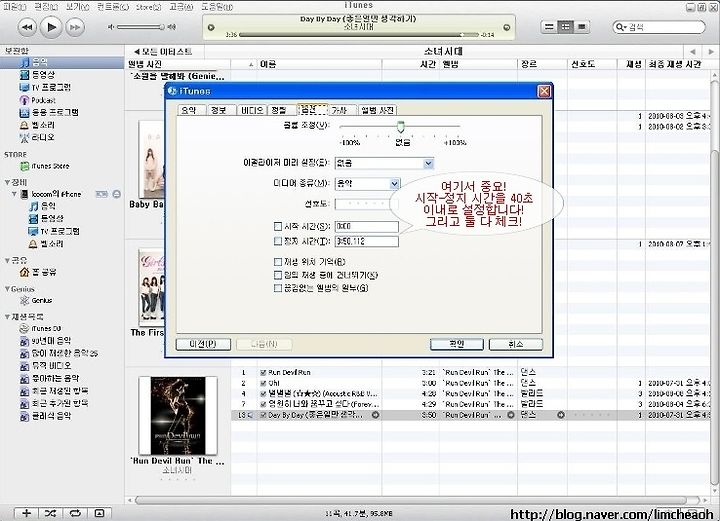Open 벨소리 (Ringtones) under the library section
This screenshot has height=521, width=720.
pos(38,125)
